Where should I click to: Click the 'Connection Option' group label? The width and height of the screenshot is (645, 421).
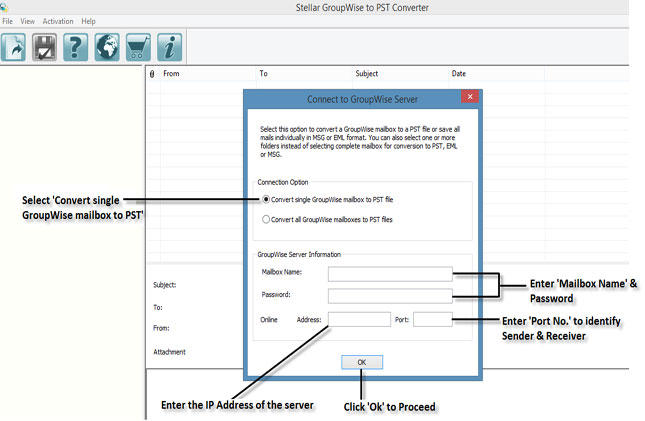pos(283,182)
